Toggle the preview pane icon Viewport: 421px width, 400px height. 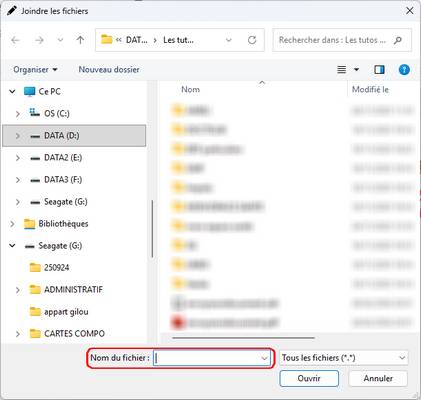[379, 70]
